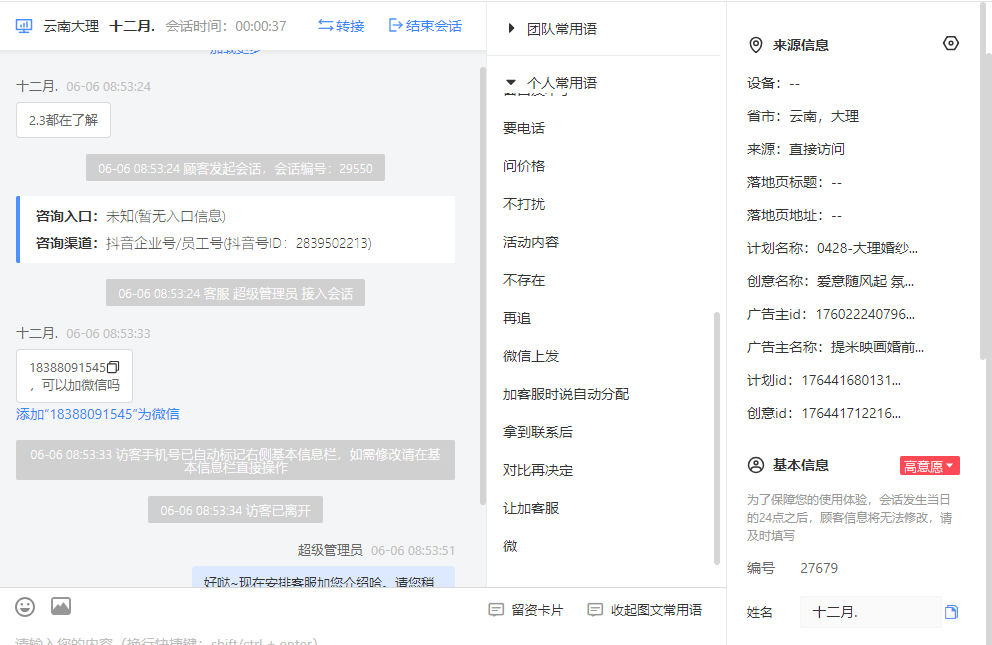Select the phrase 要电话

pyautogui.click(x=524, y=128)
